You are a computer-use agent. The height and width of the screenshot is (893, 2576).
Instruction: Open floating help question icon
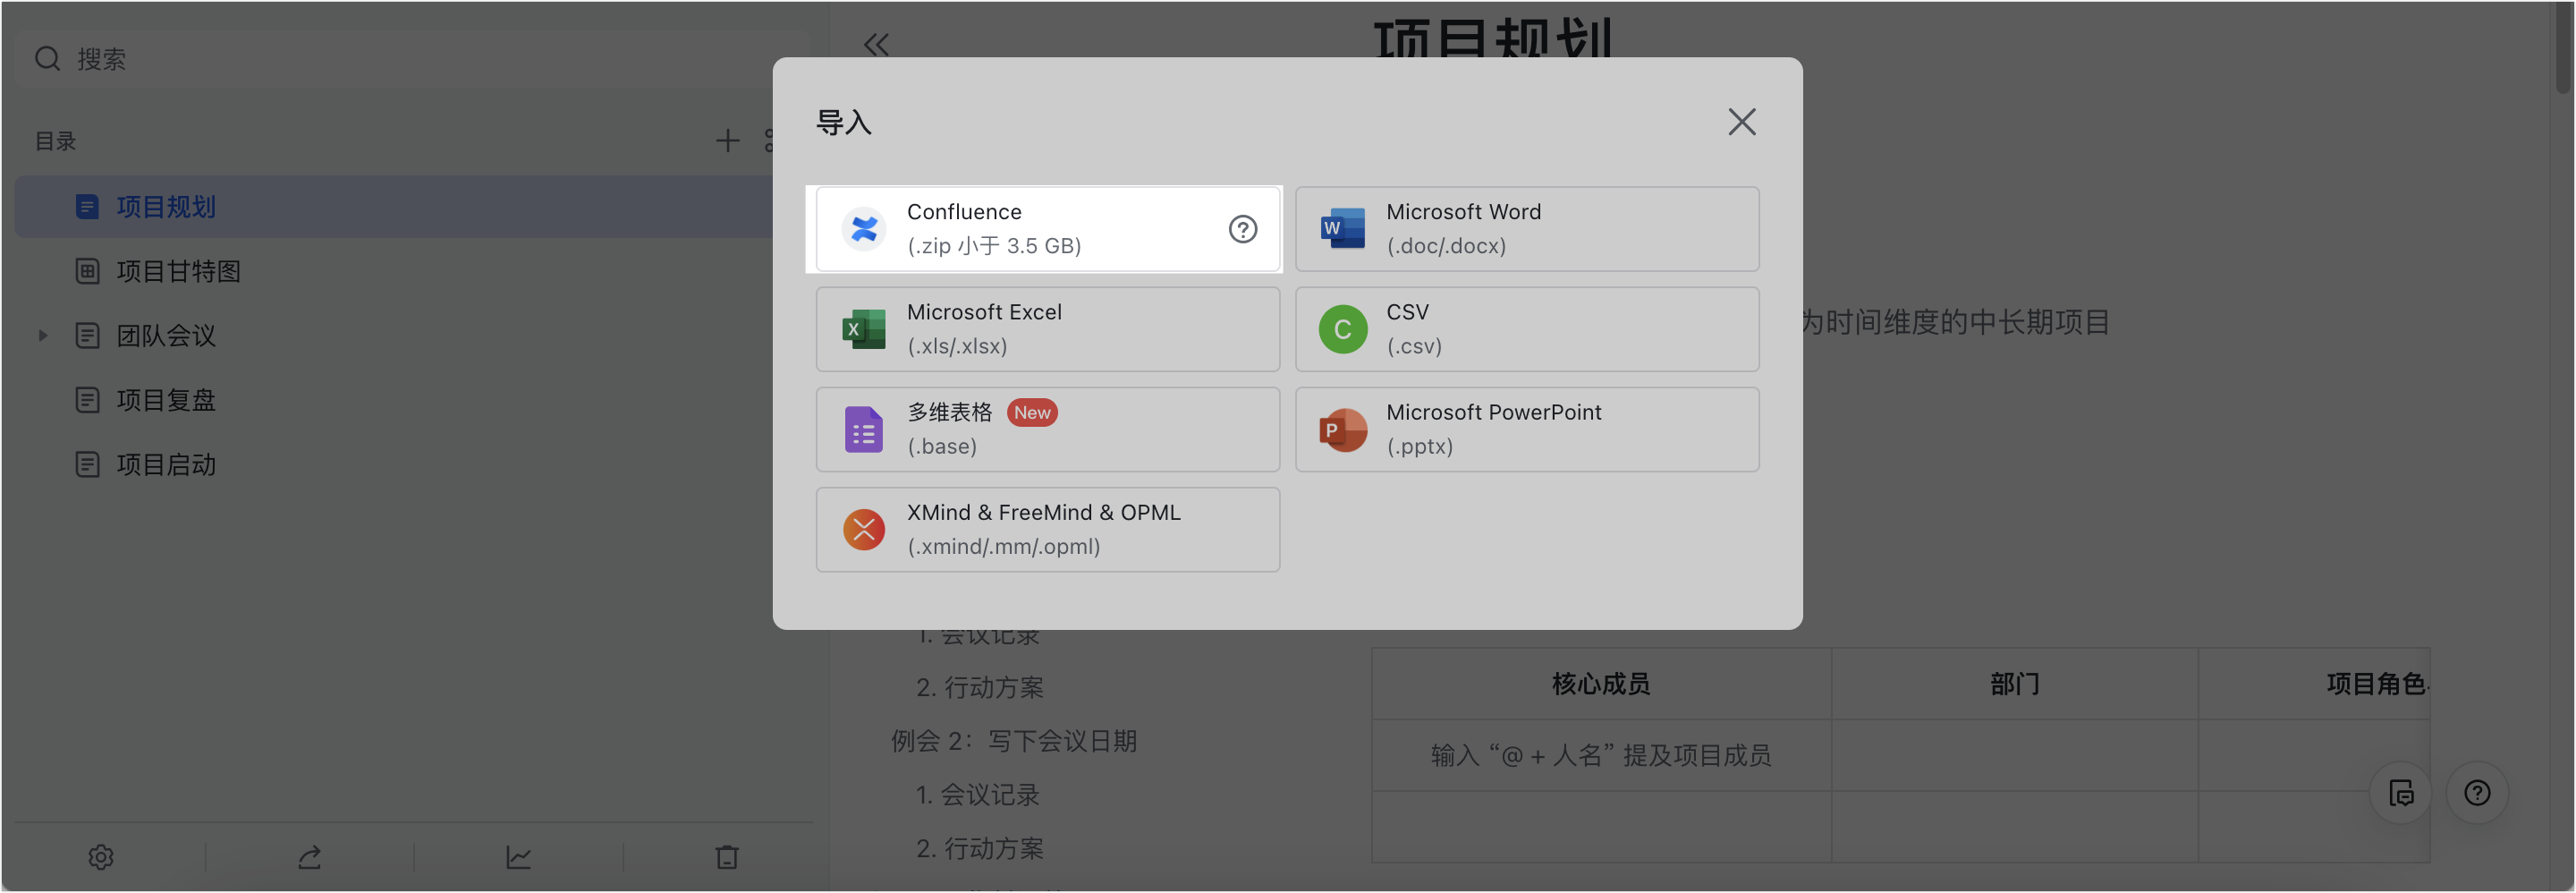(2477, 793)
